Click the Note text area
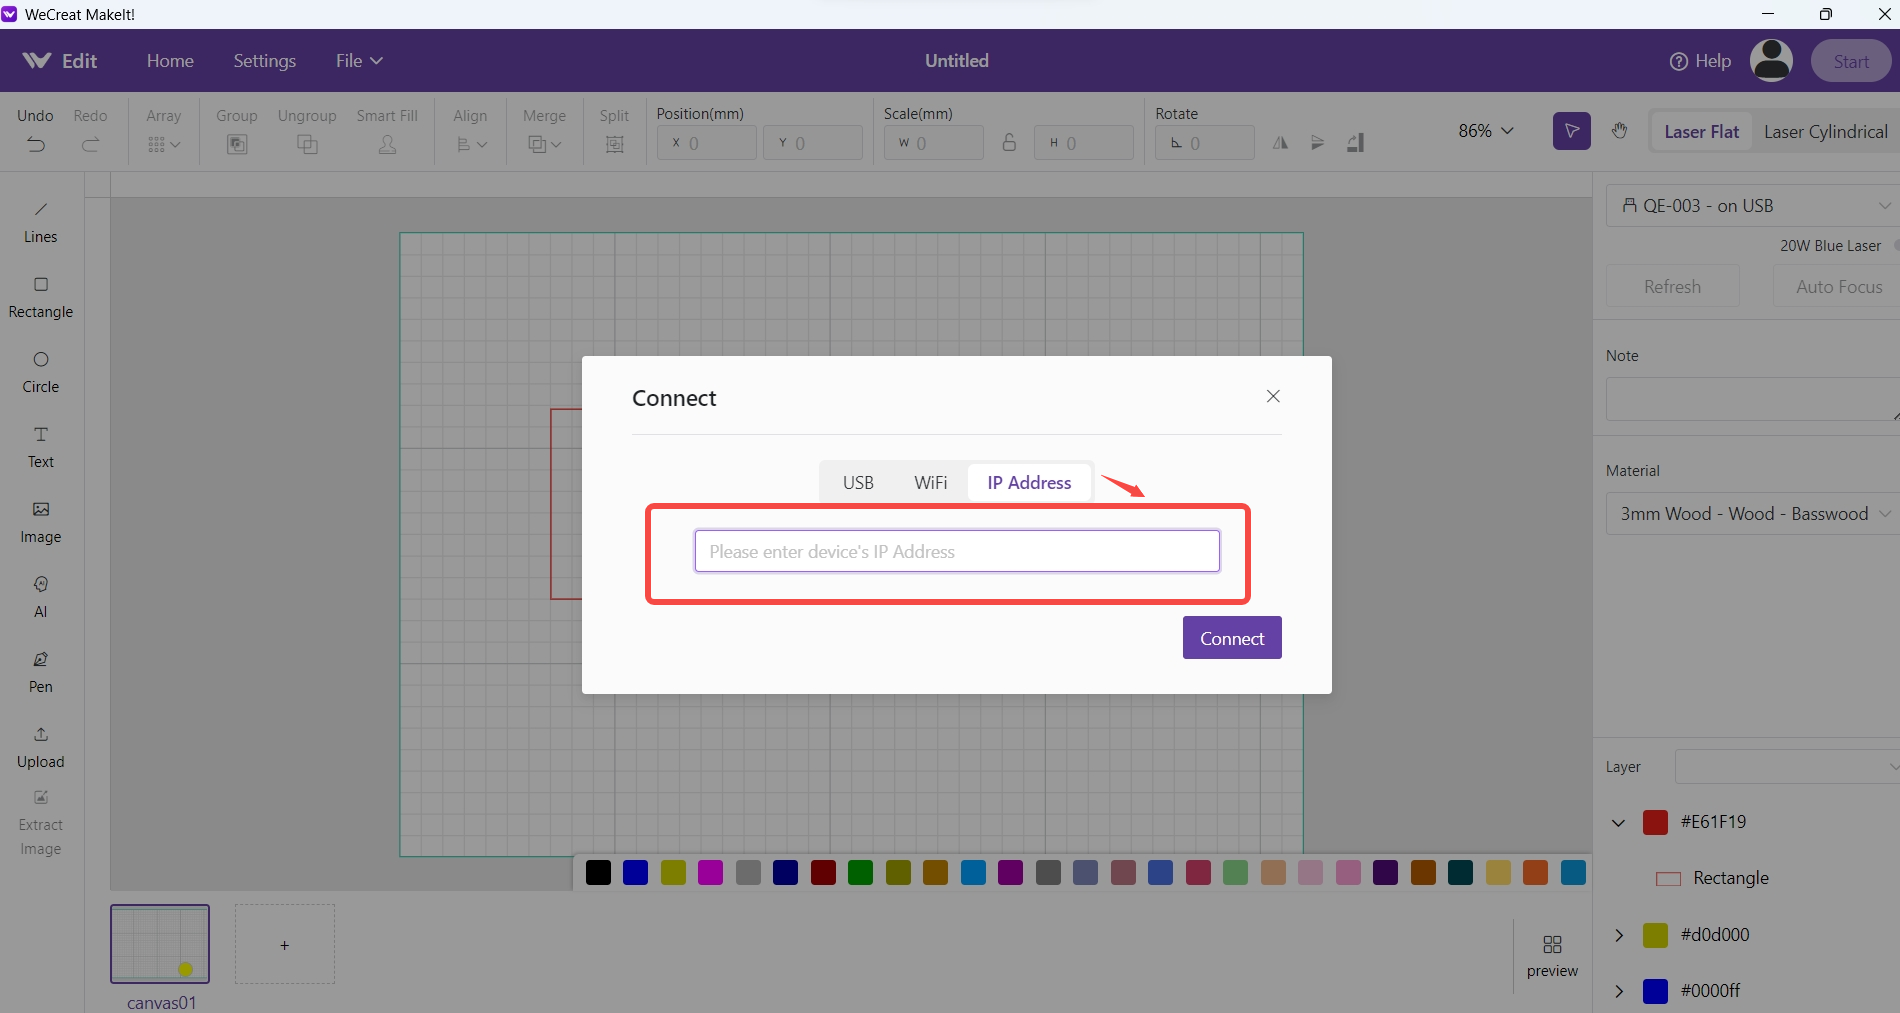The width and height of the screenshot is (1900, 1013). 1753,399
